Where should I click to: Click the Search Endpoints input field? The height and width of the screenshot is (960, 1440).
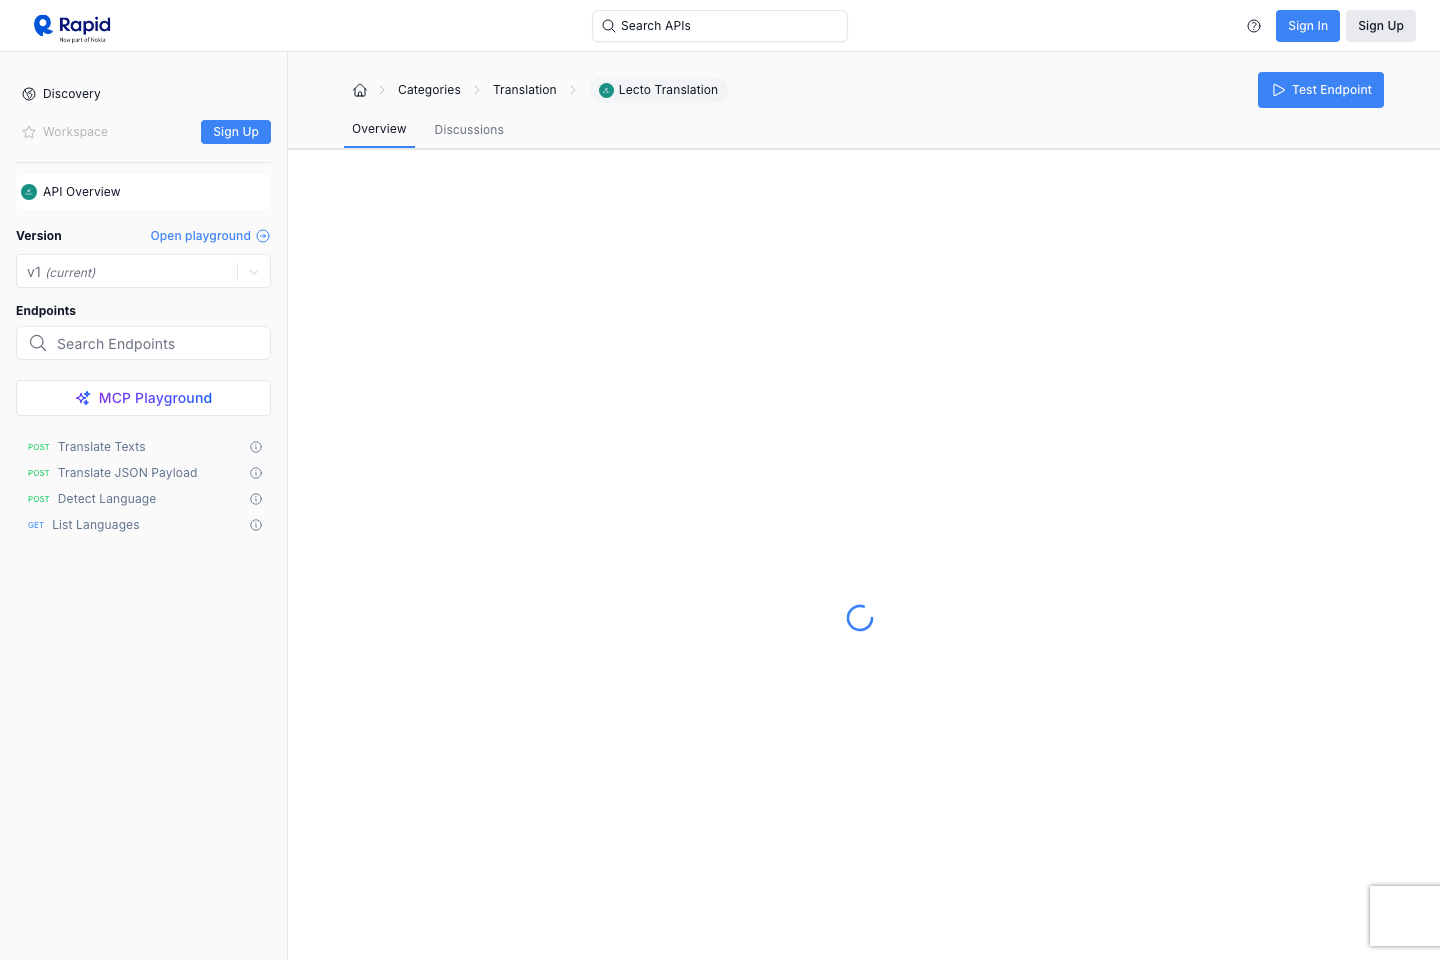[x=143, y=343]
